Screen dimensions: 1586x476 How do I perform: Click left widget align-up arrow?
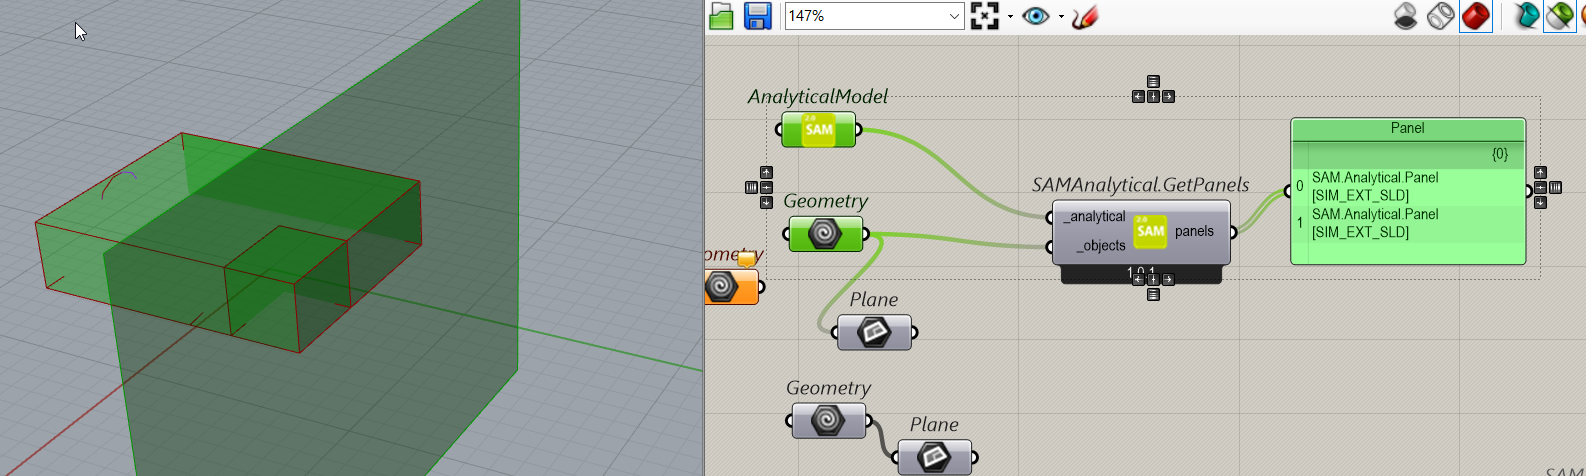point(766,172)
